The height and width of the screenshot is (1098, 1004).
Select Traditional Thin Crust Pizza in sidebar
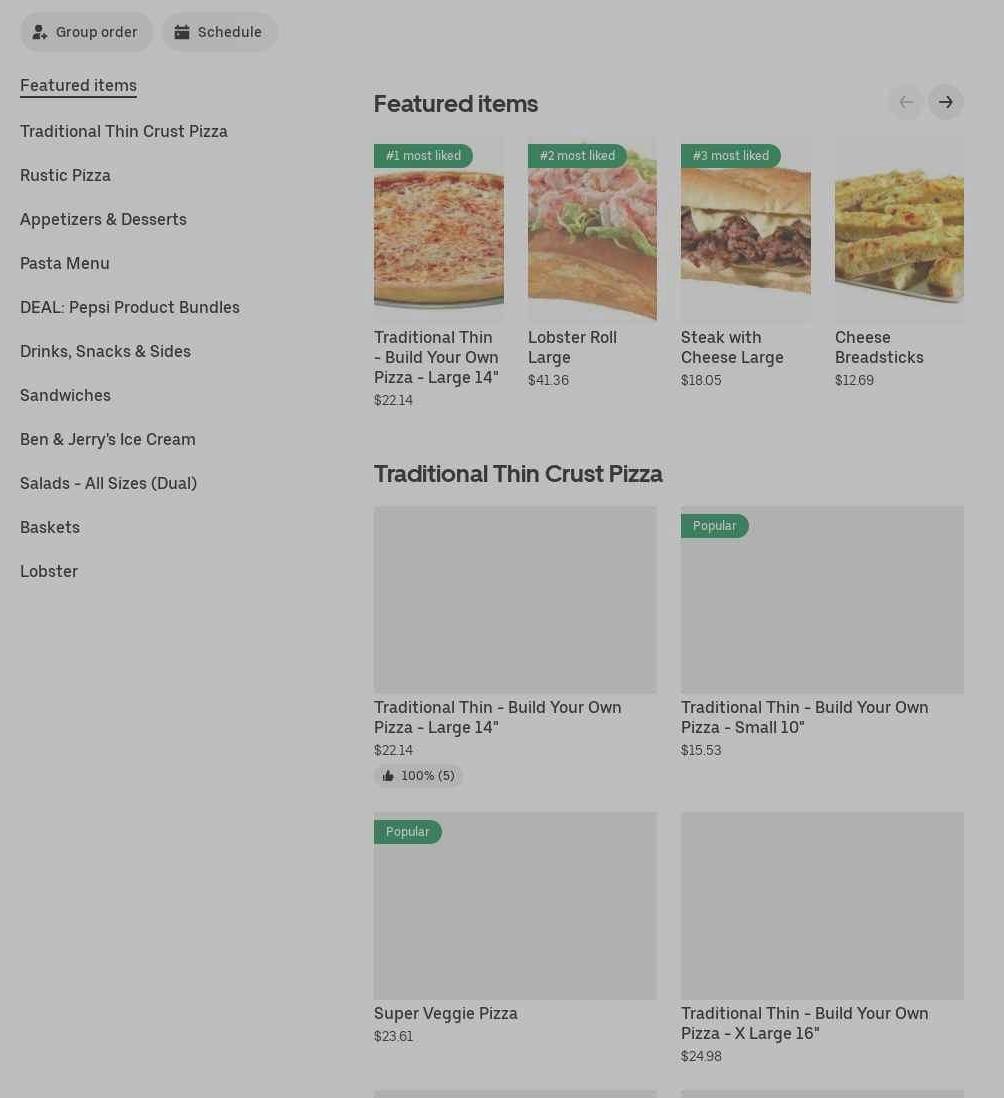(x=124, y=131)
